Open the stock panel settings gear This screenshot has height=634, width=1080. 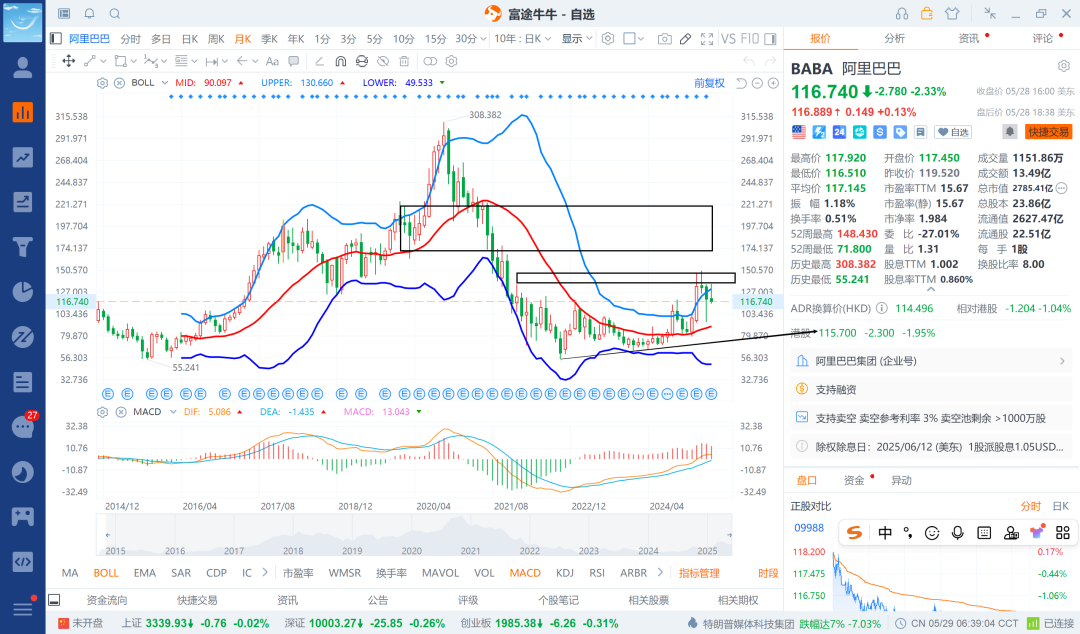click(1064, 66)
